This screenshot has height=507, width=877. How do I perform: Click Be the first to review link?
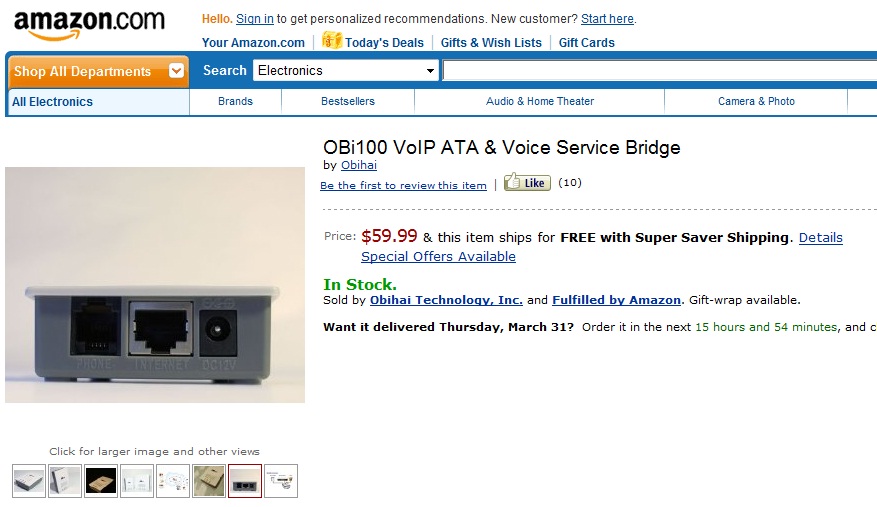[x=403, y=185]
